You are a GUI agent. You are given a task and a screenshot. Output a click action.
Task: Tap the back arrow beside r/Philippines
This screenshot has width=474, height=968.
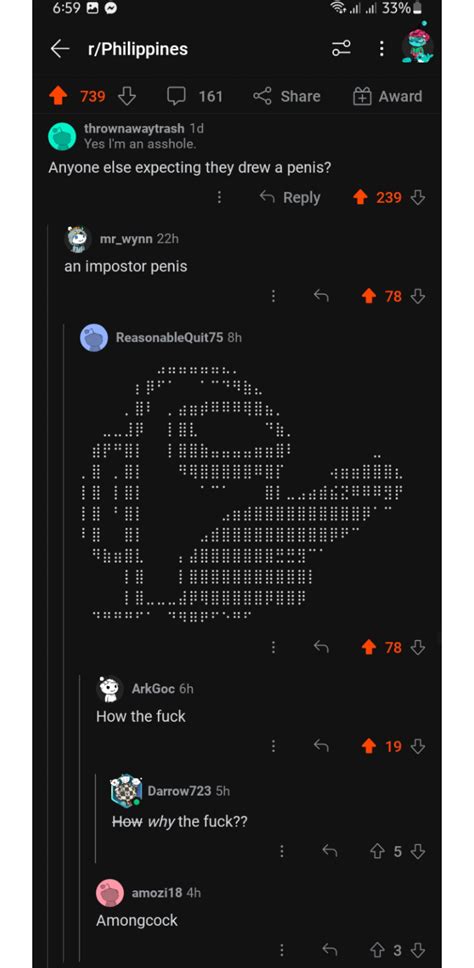[60, 49]
